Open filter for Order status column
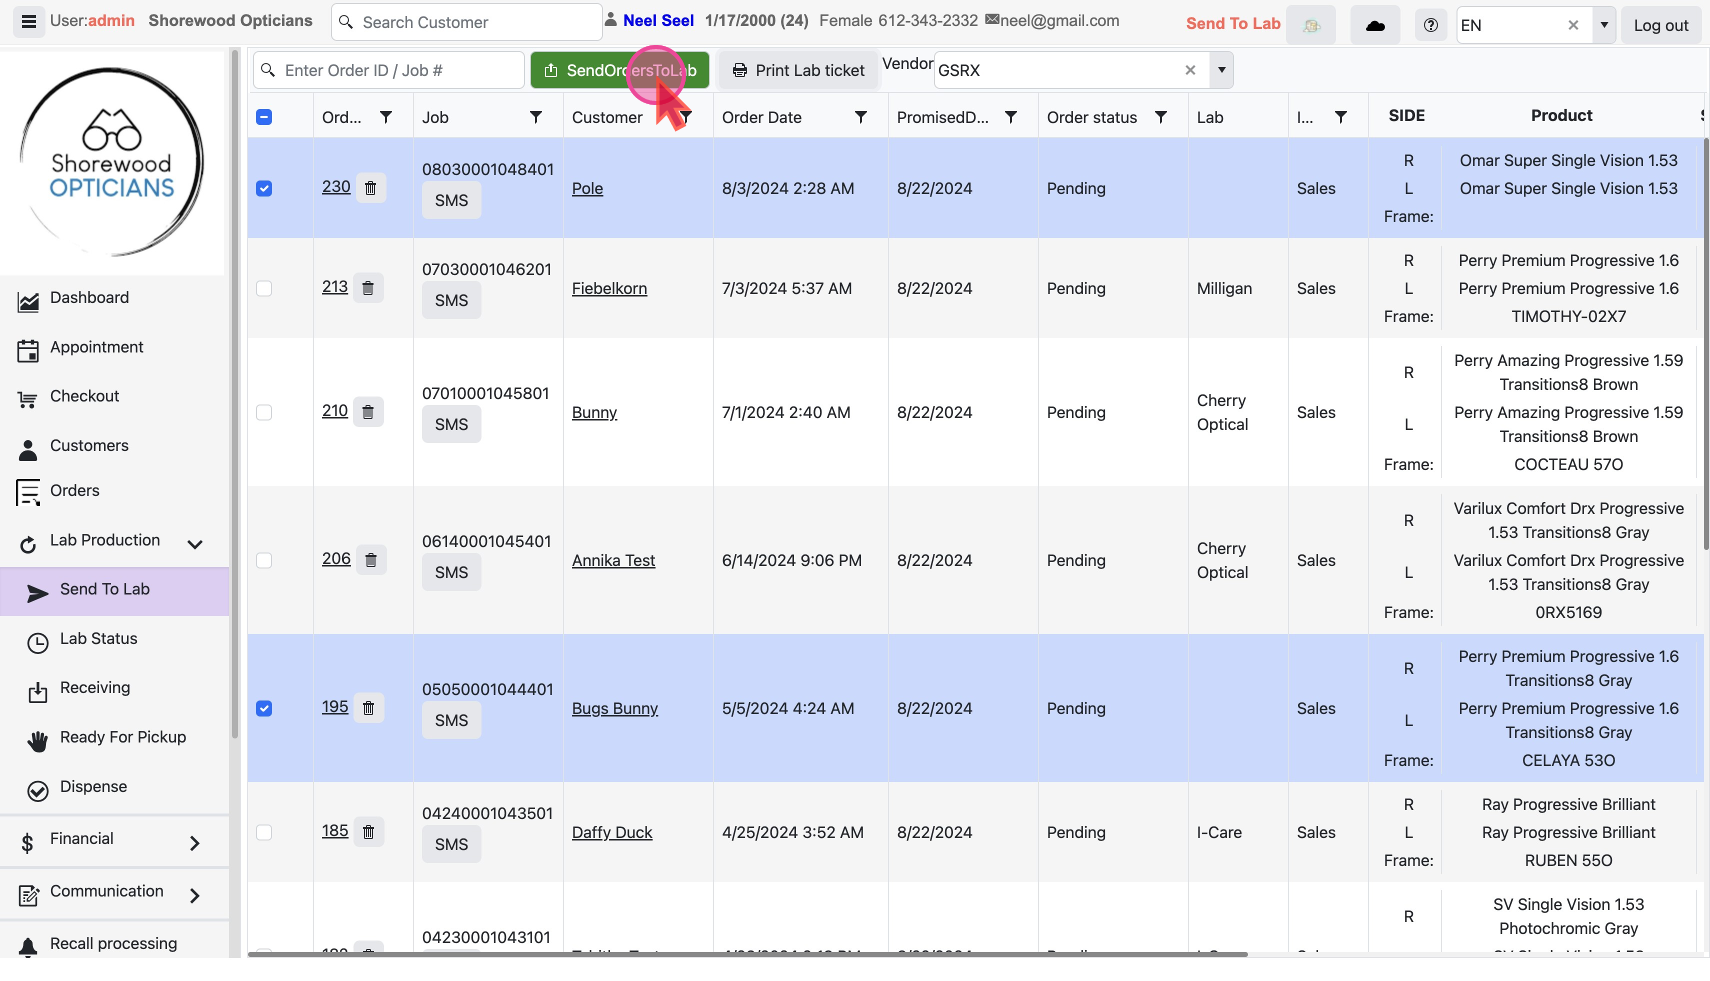Screen dimensions: 1710x981 pos(1160,117)
